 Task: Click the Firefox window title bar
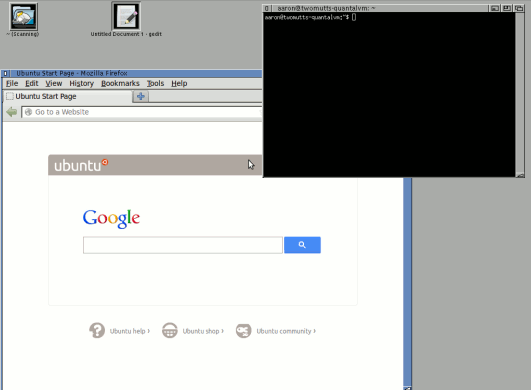[135, 73]
